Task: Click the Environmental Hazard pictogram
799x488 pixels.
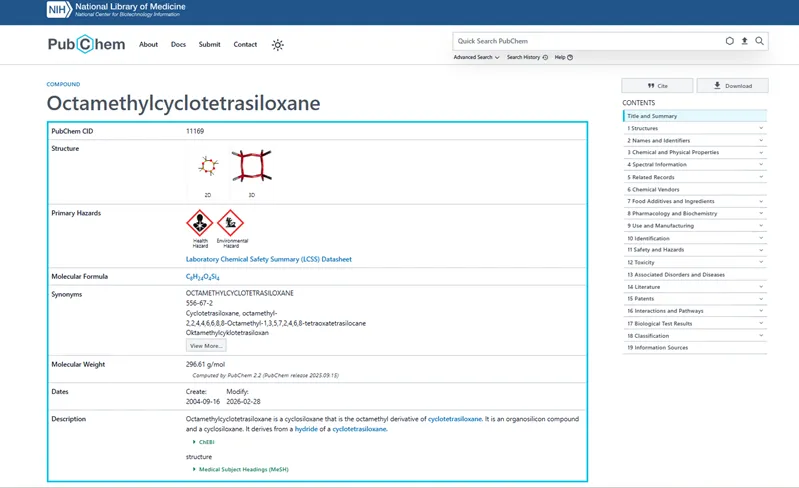Action: point(230,223)
